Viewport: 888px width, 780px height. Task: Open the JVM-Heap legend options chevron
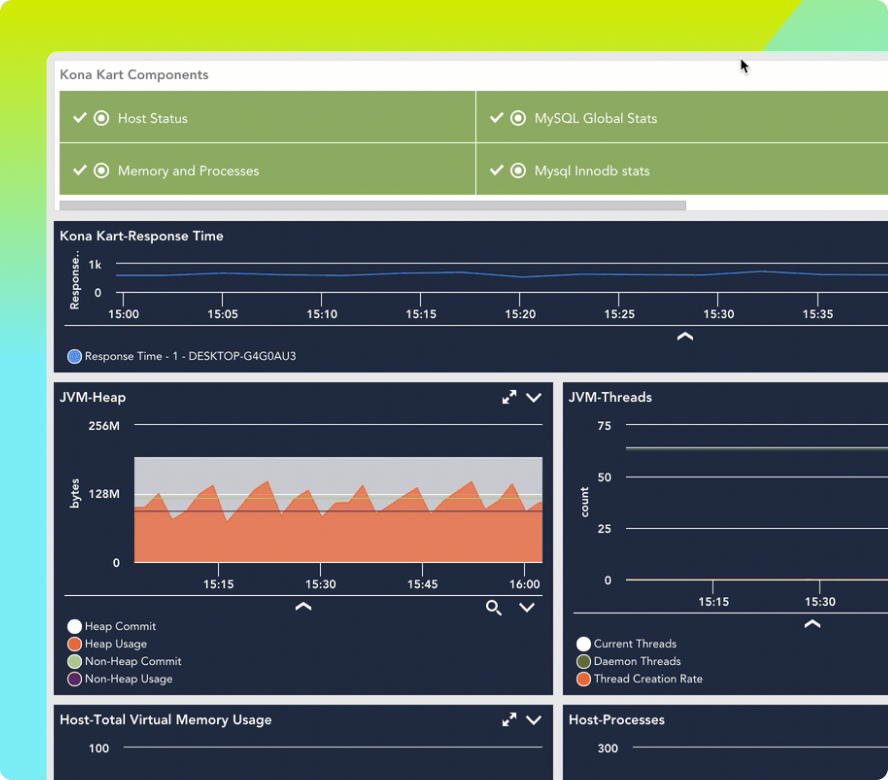click(x=527, y=608)
